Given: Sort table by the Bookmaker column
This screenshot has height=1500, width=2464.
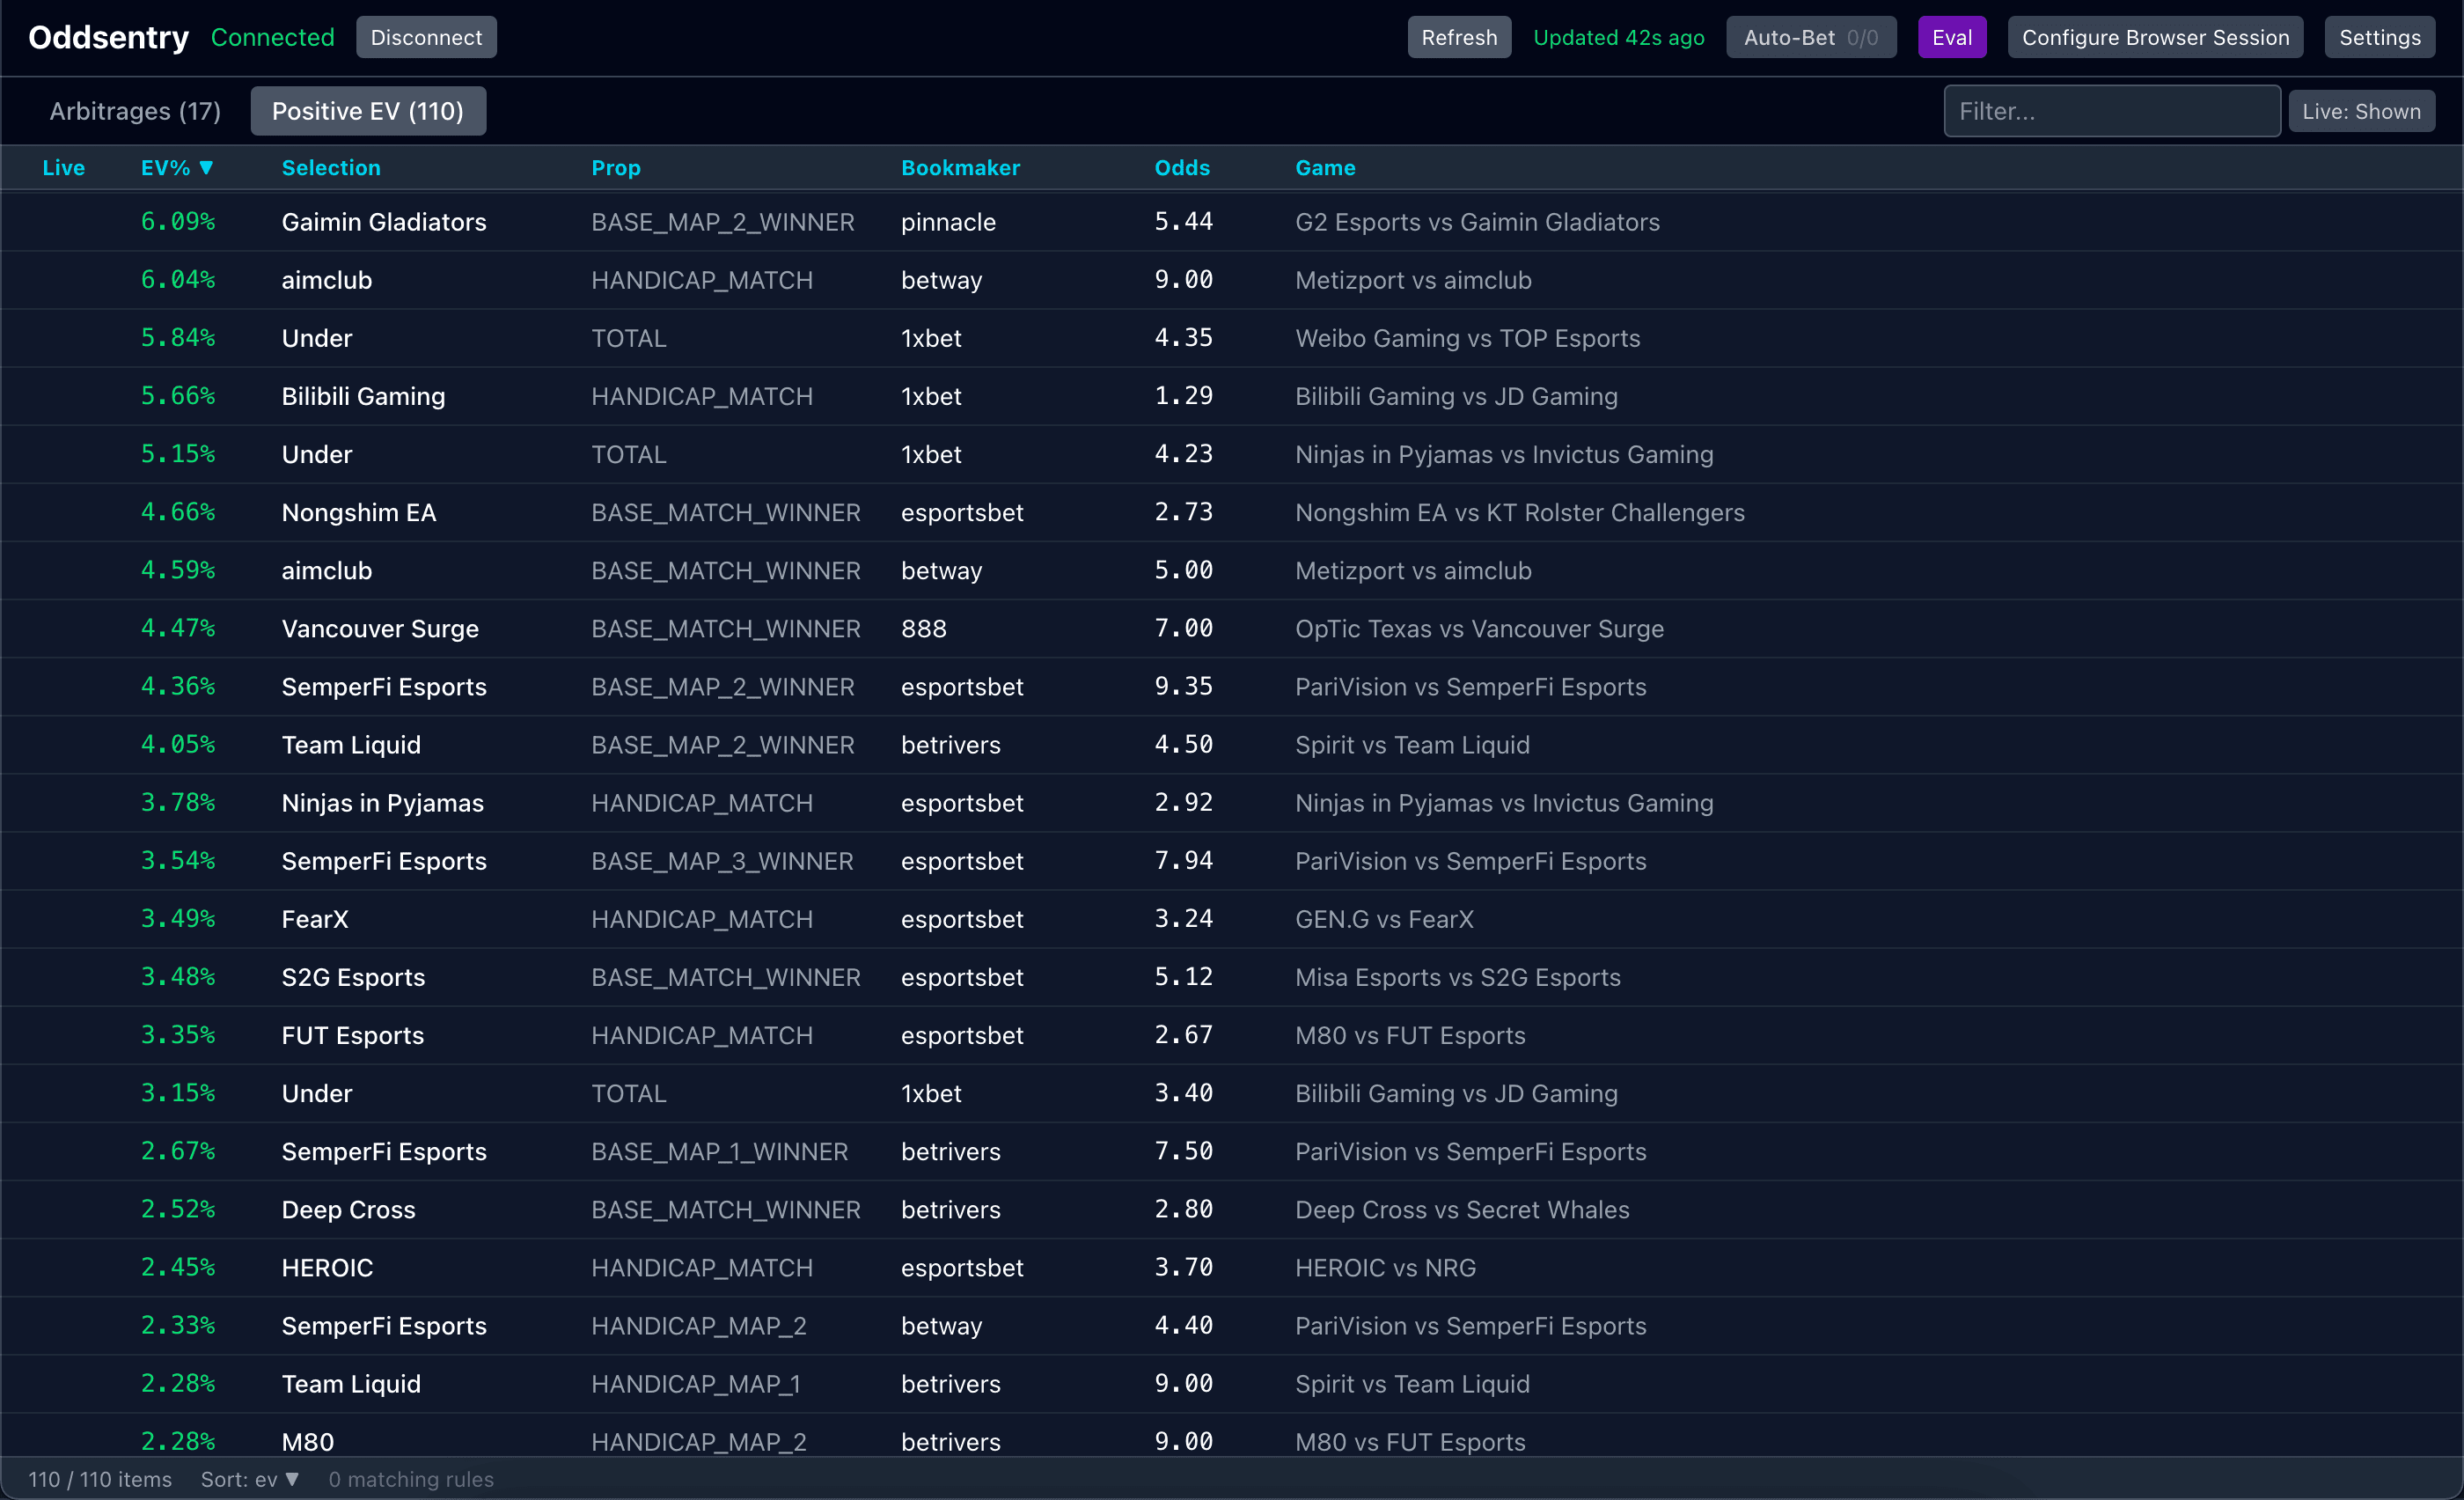Looking at the screenshot, I should pos(960,168).
